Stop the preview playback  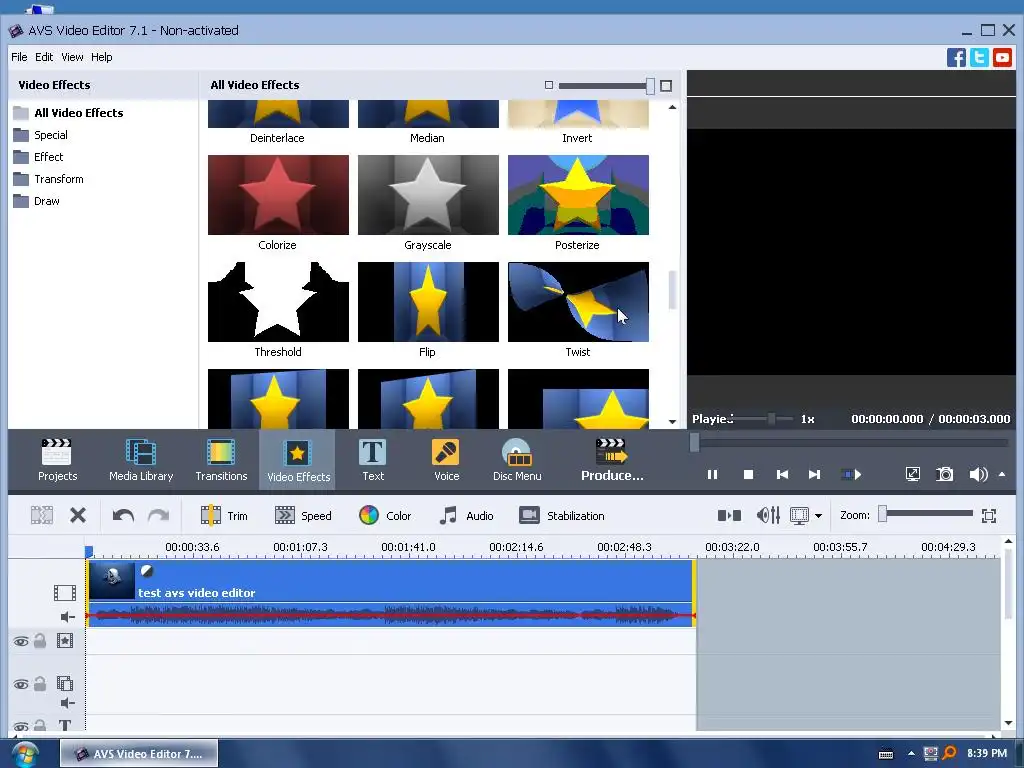tap(748, 475)
